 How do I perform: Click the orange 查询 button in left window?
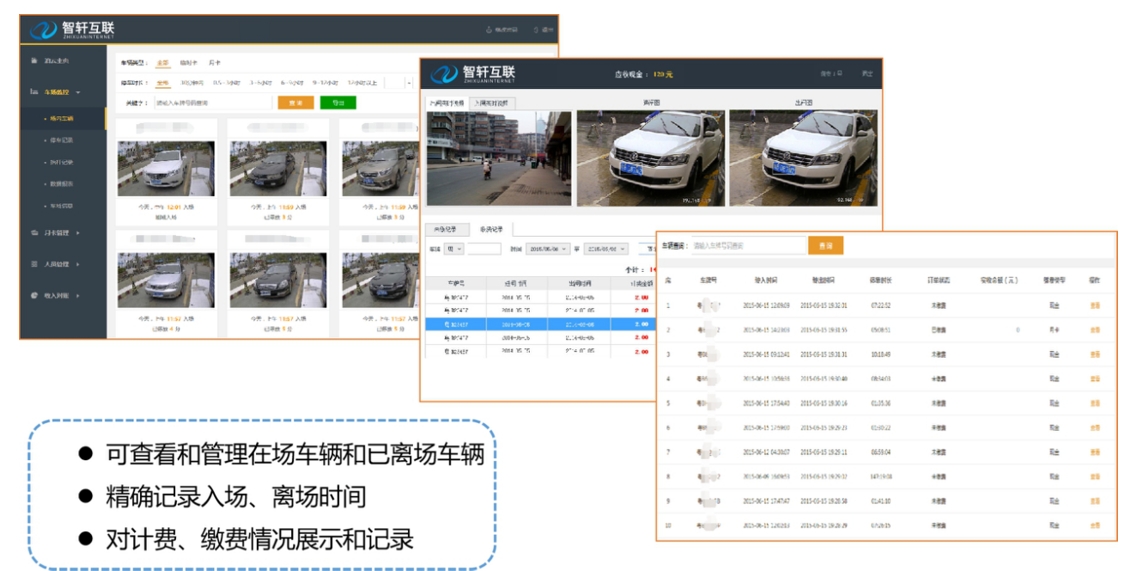(296, 103)
